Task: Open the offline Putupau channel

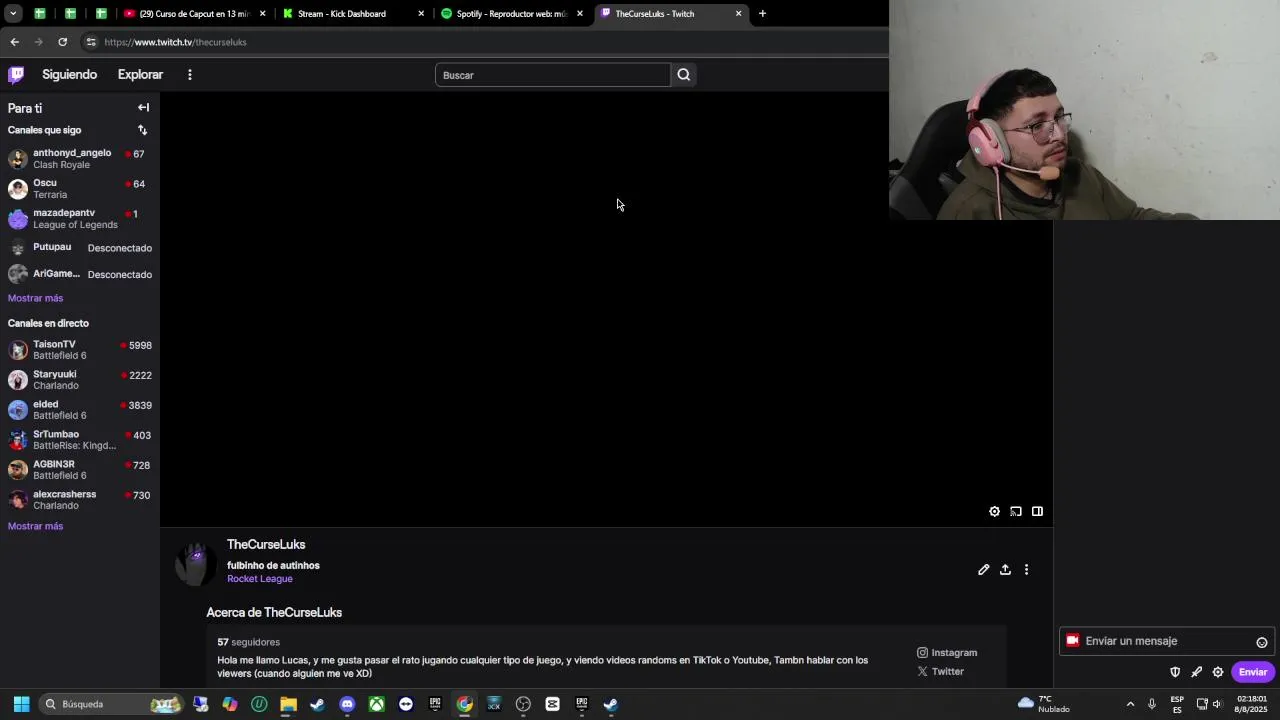Action: 79,247
